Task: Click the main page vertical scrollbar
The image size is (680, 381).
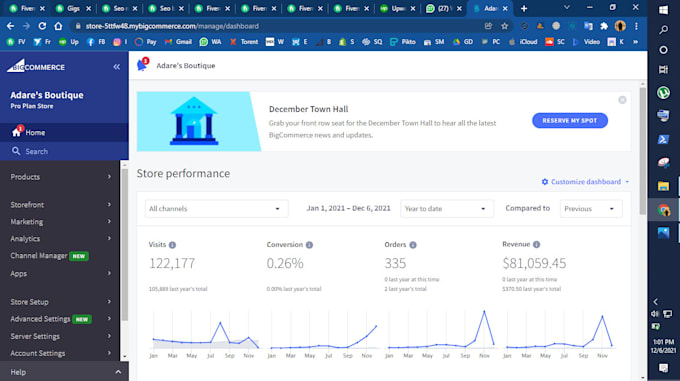Action: (642, 150)
